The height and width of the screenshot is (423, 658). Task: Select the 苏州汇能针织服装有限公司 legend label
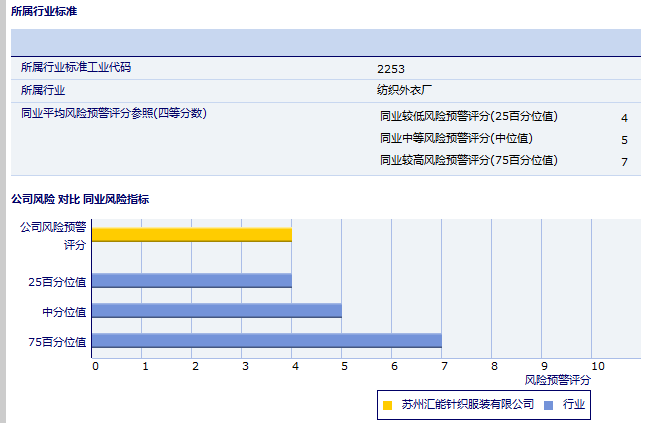click(467, 405)
